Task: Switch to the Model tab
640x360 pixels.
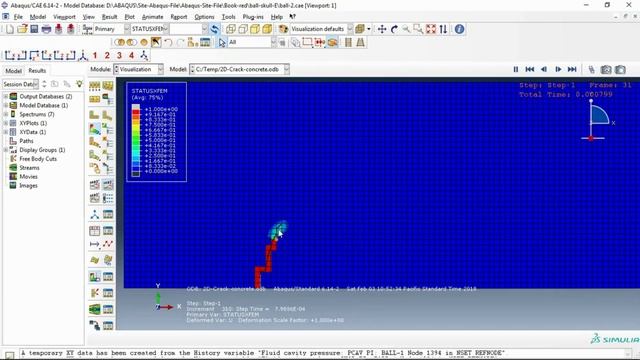Action: [13, 71]
